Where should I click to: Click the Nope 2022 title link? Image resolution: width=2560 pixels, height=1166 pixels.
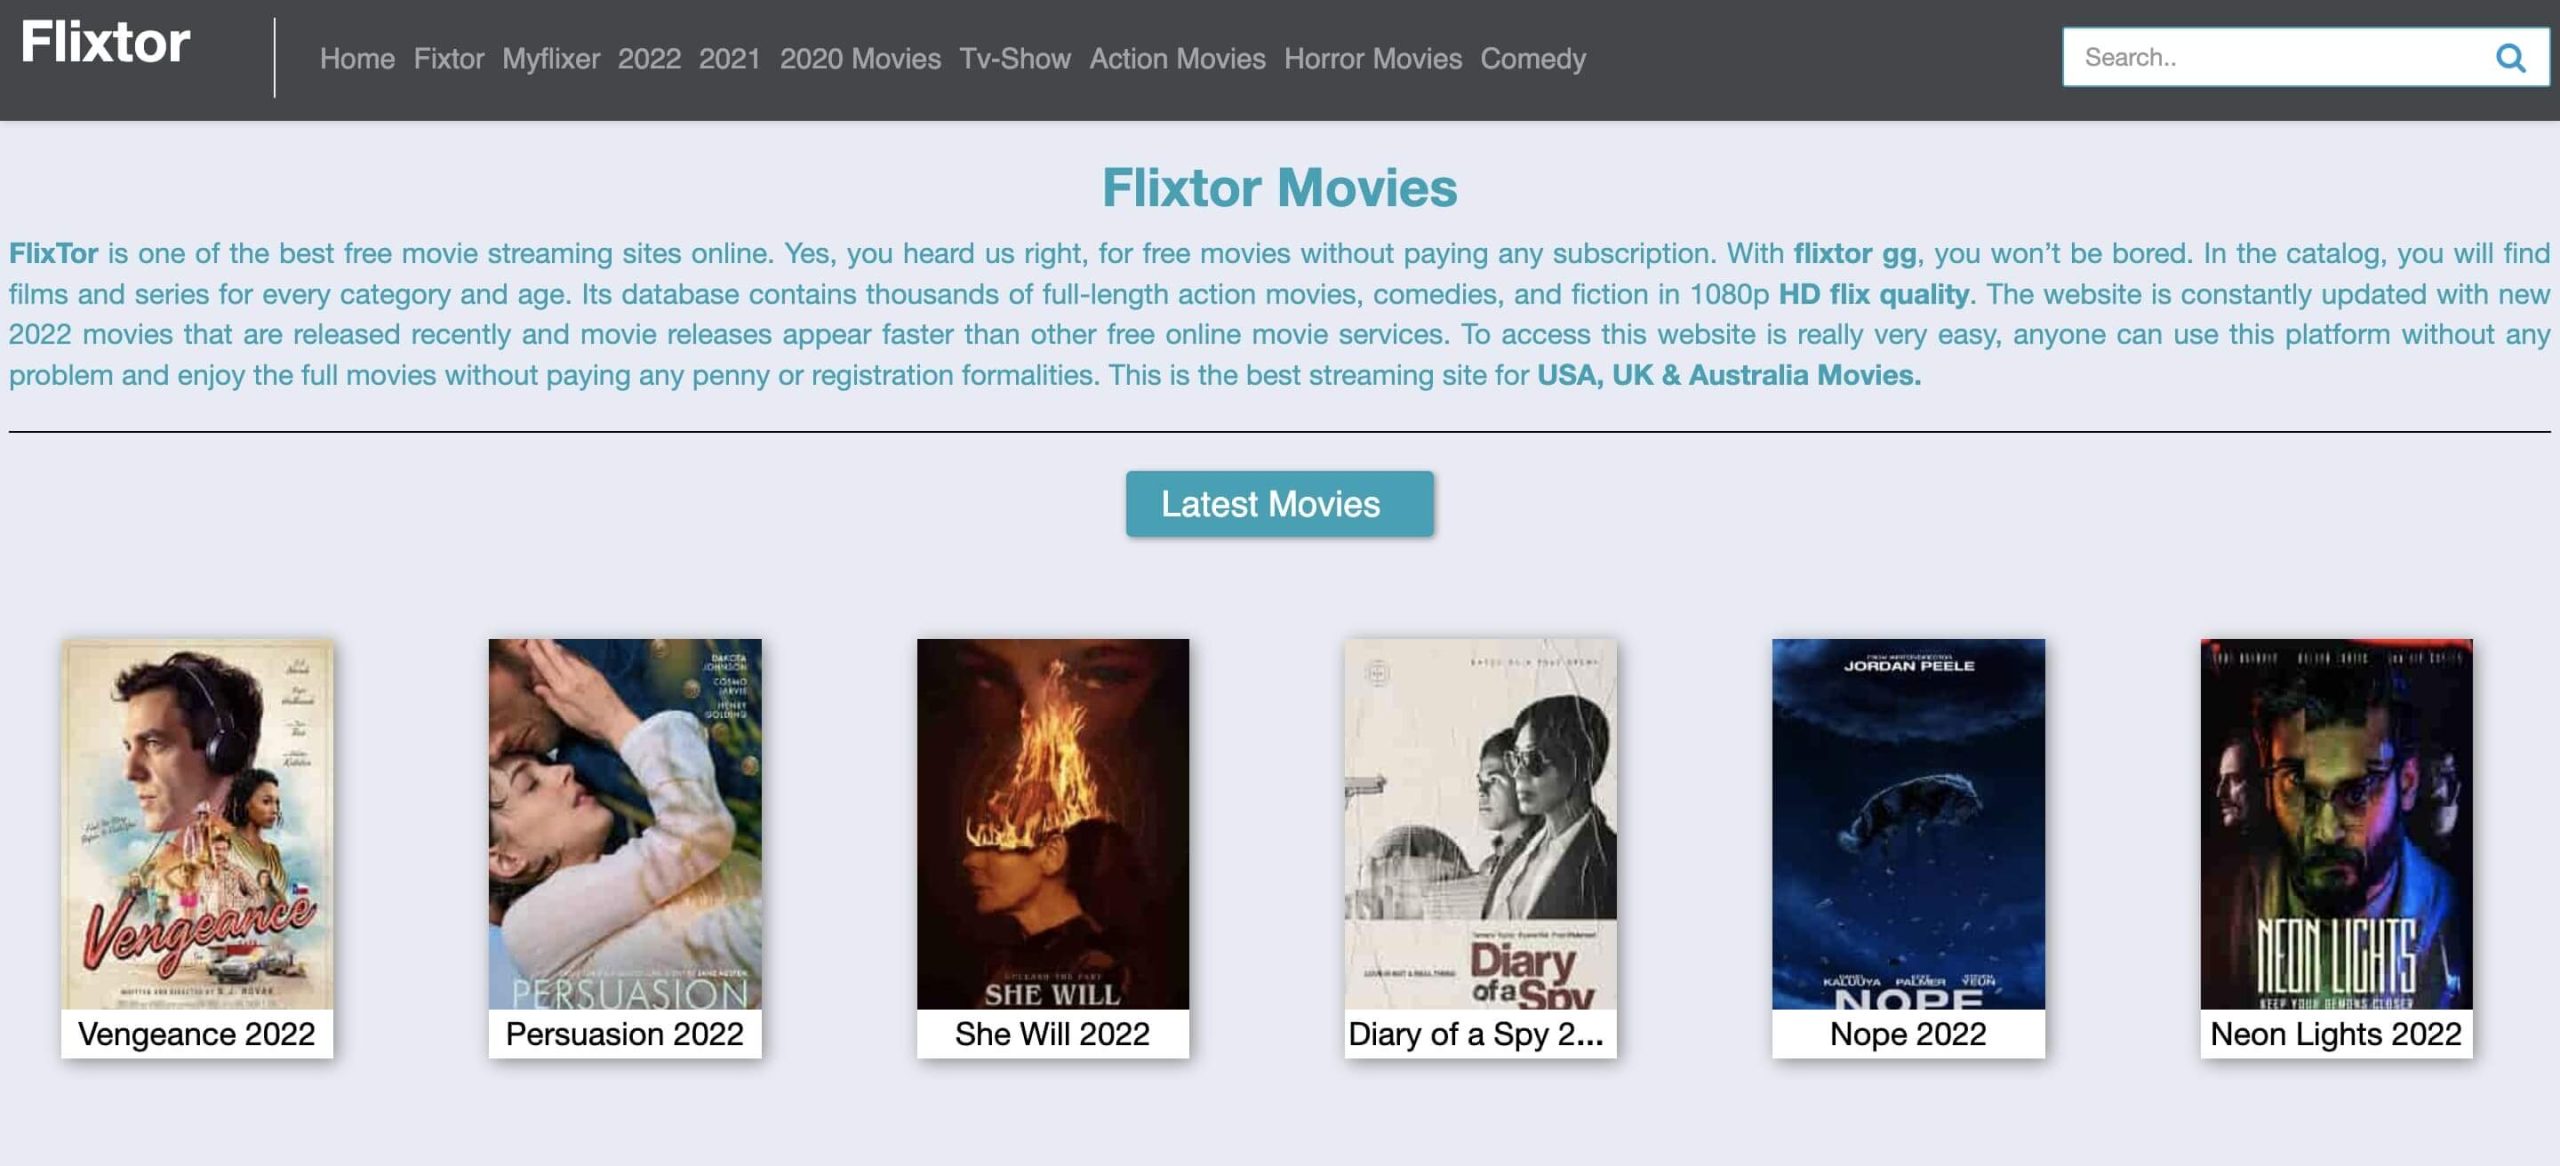coord(1907,1033)
